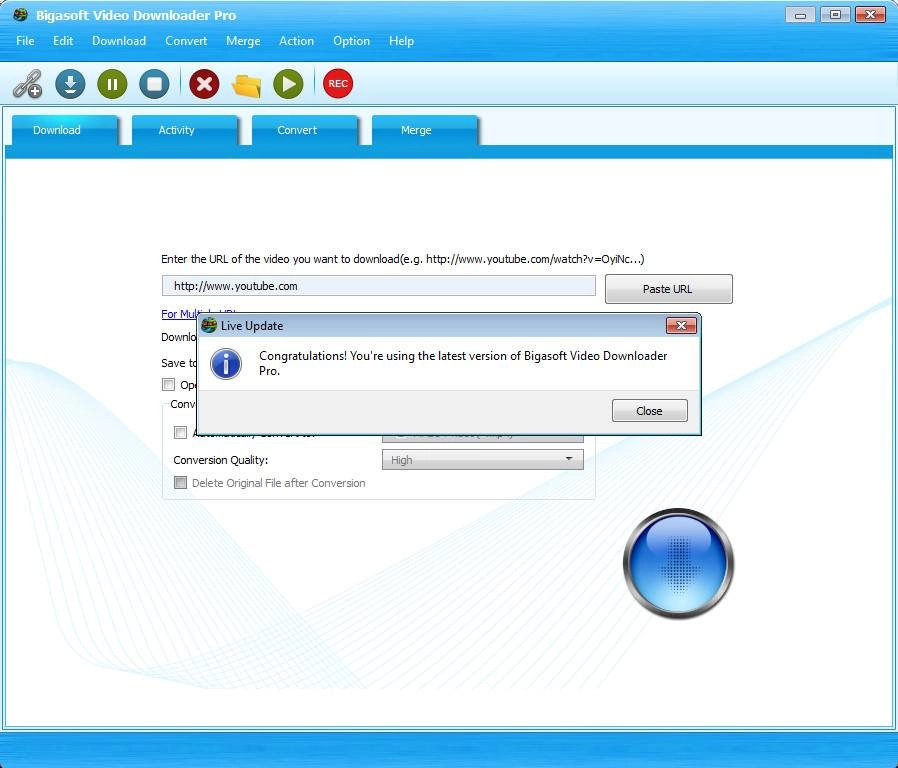Play video with the green play icon
The width and height of the screenshot is (898, 768).
(x=288, y=84)
